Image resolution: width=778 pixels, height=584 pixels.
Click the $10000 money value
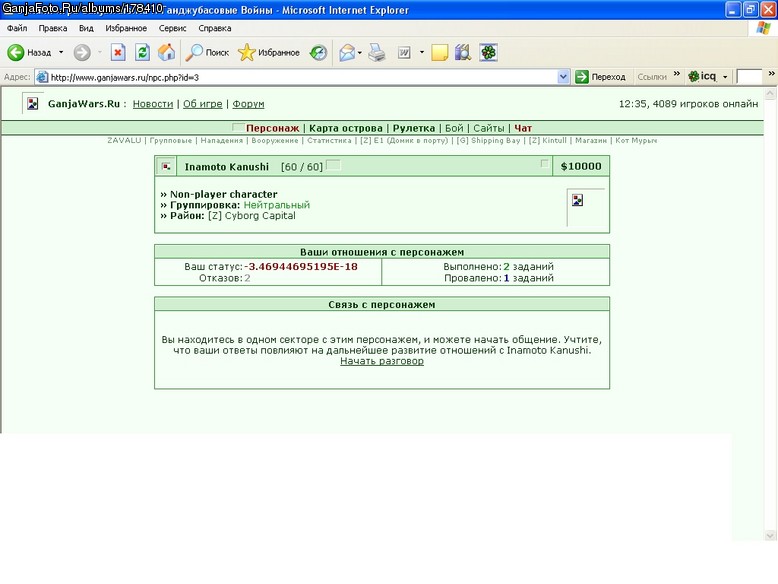pos(581,166)
